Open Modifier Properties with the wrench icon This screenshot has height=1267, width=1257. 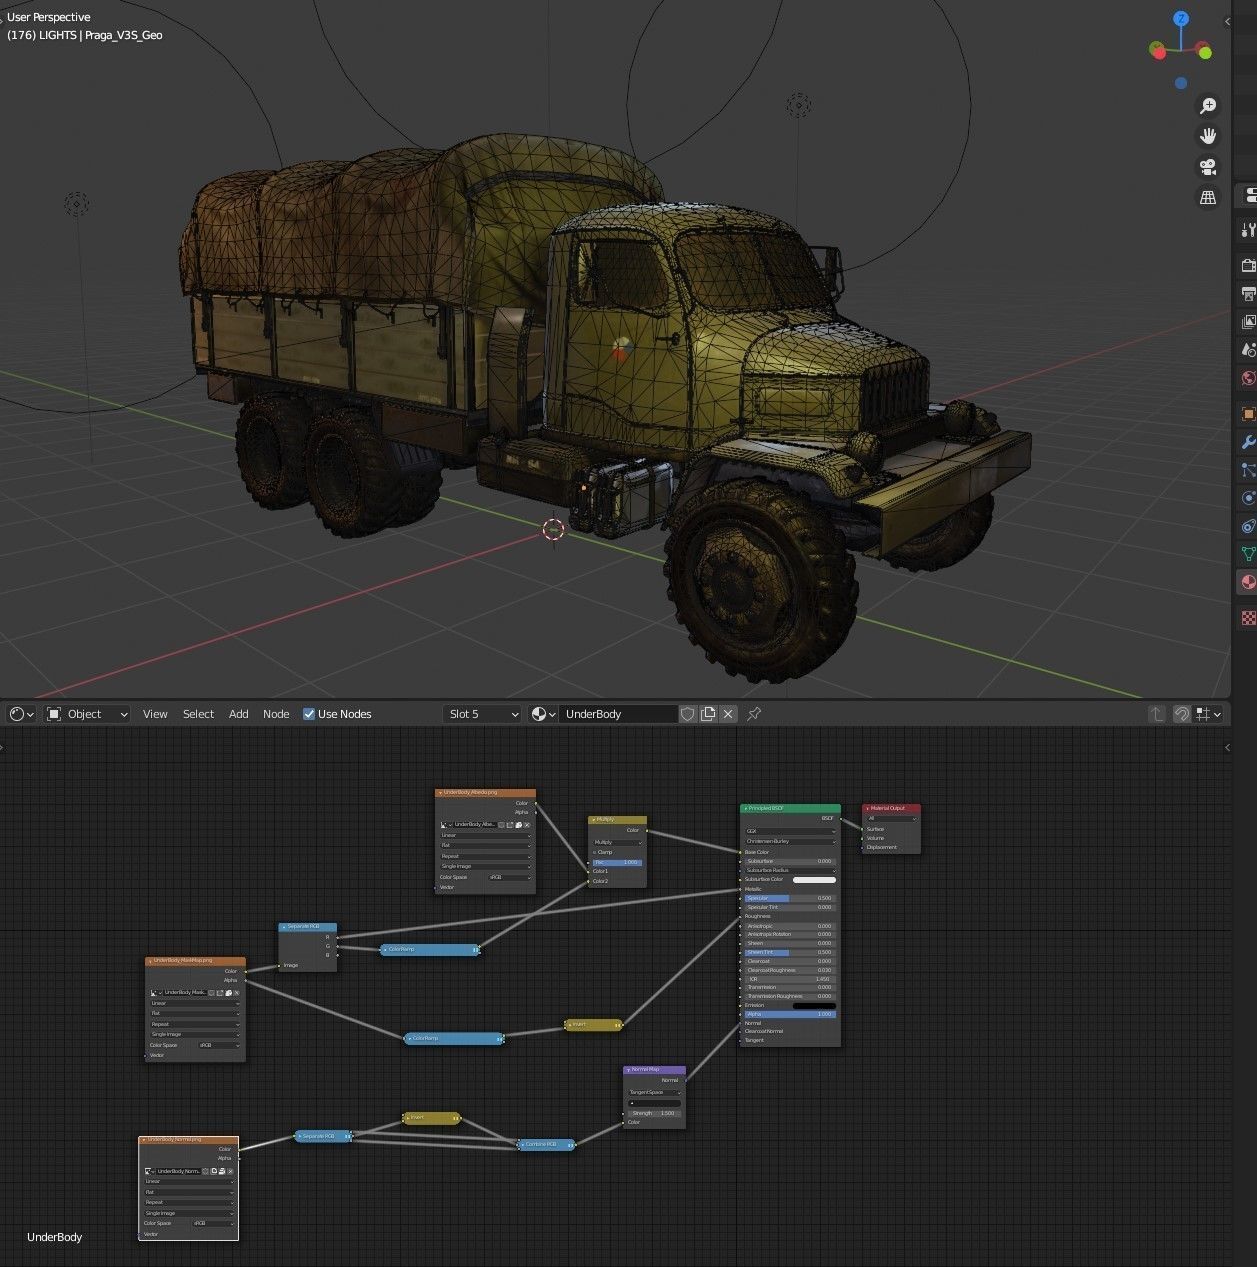[1245, 441]
